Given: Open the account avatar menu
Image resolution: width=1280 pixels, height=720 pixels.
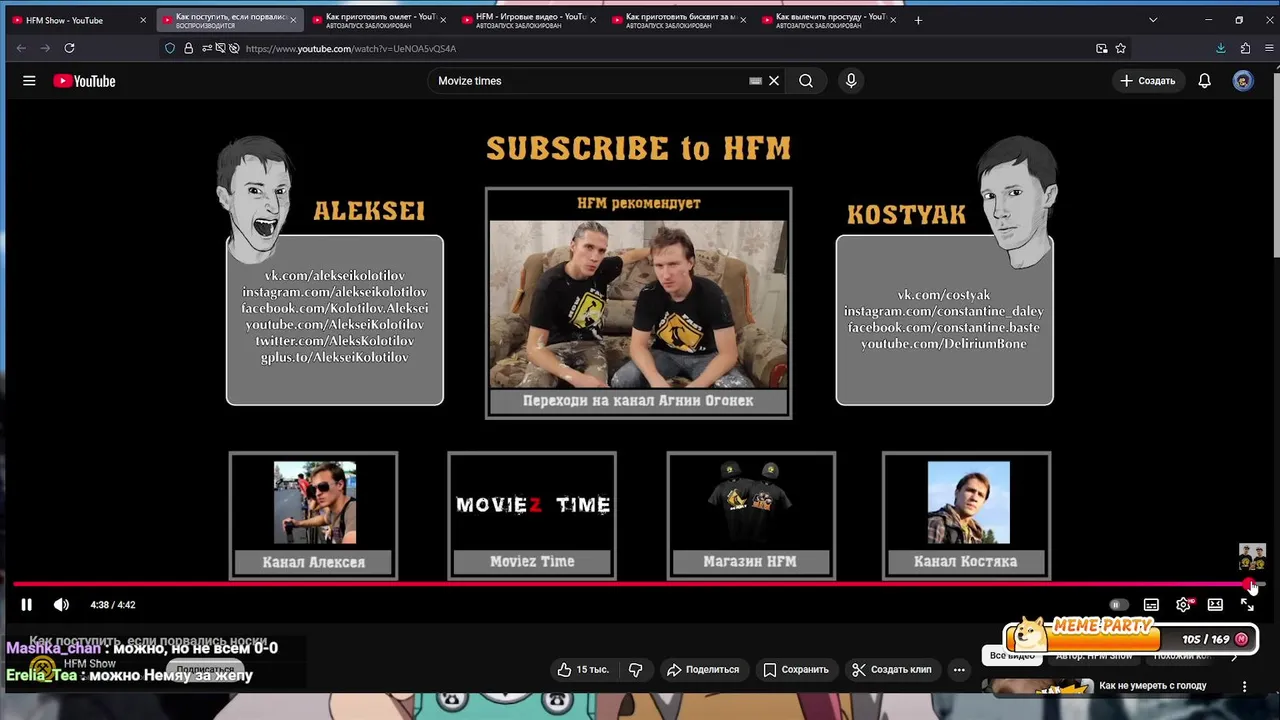Looking at the screenshot, I should click(1243, 81).
